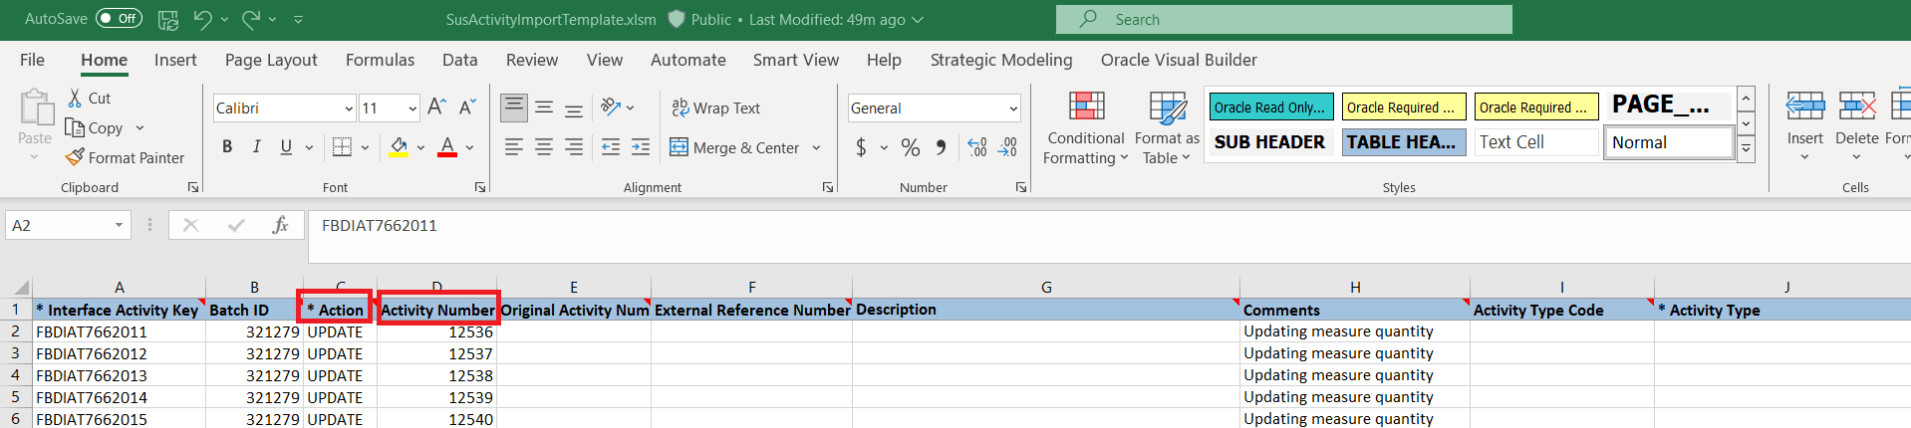Click the Paste clipboard icon
Viewport: 1911px width, 428px height.
tap(35, 107)
